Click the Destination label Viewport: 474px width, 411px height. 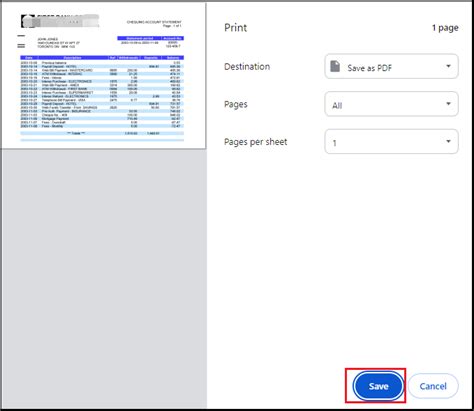pos(247,67)
